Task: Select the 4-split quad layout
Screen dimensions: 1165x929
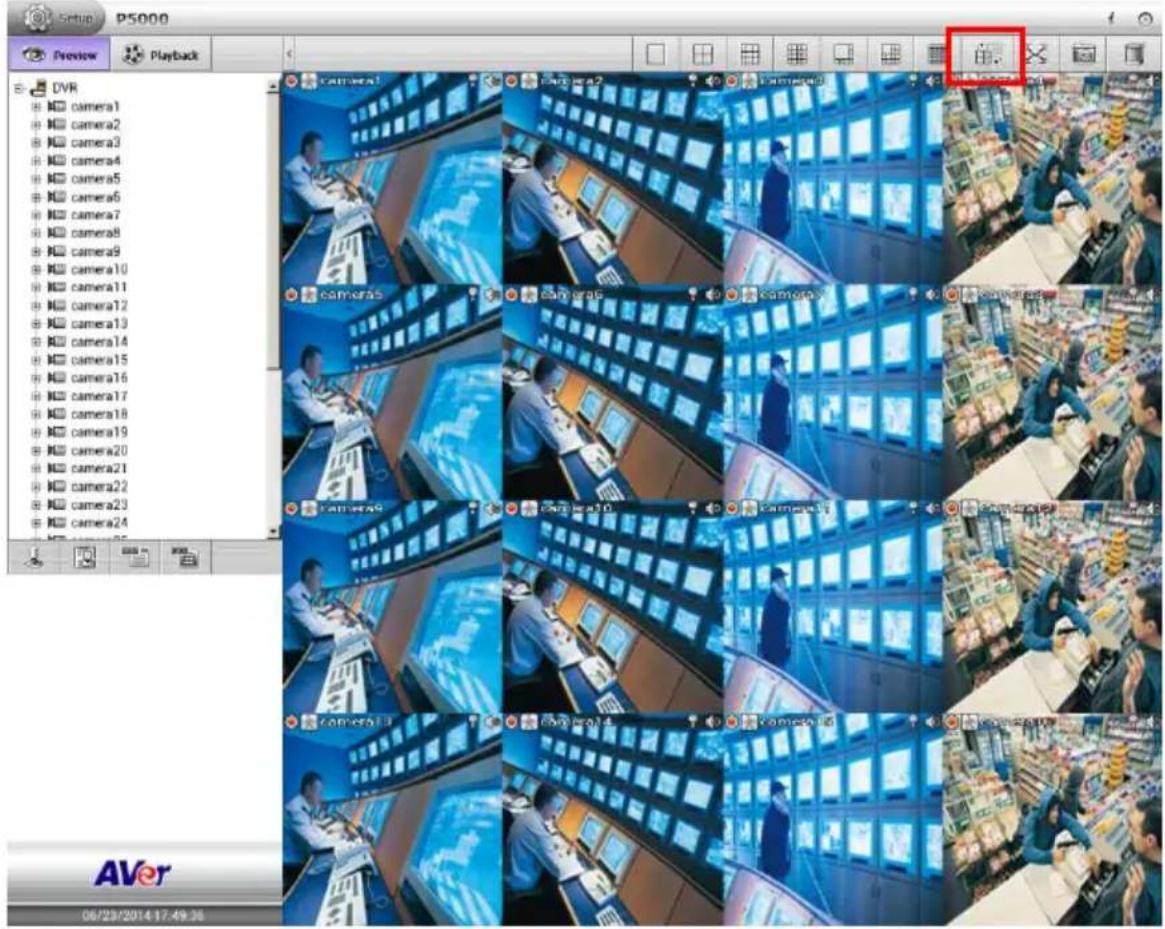Action: (703, 55)
